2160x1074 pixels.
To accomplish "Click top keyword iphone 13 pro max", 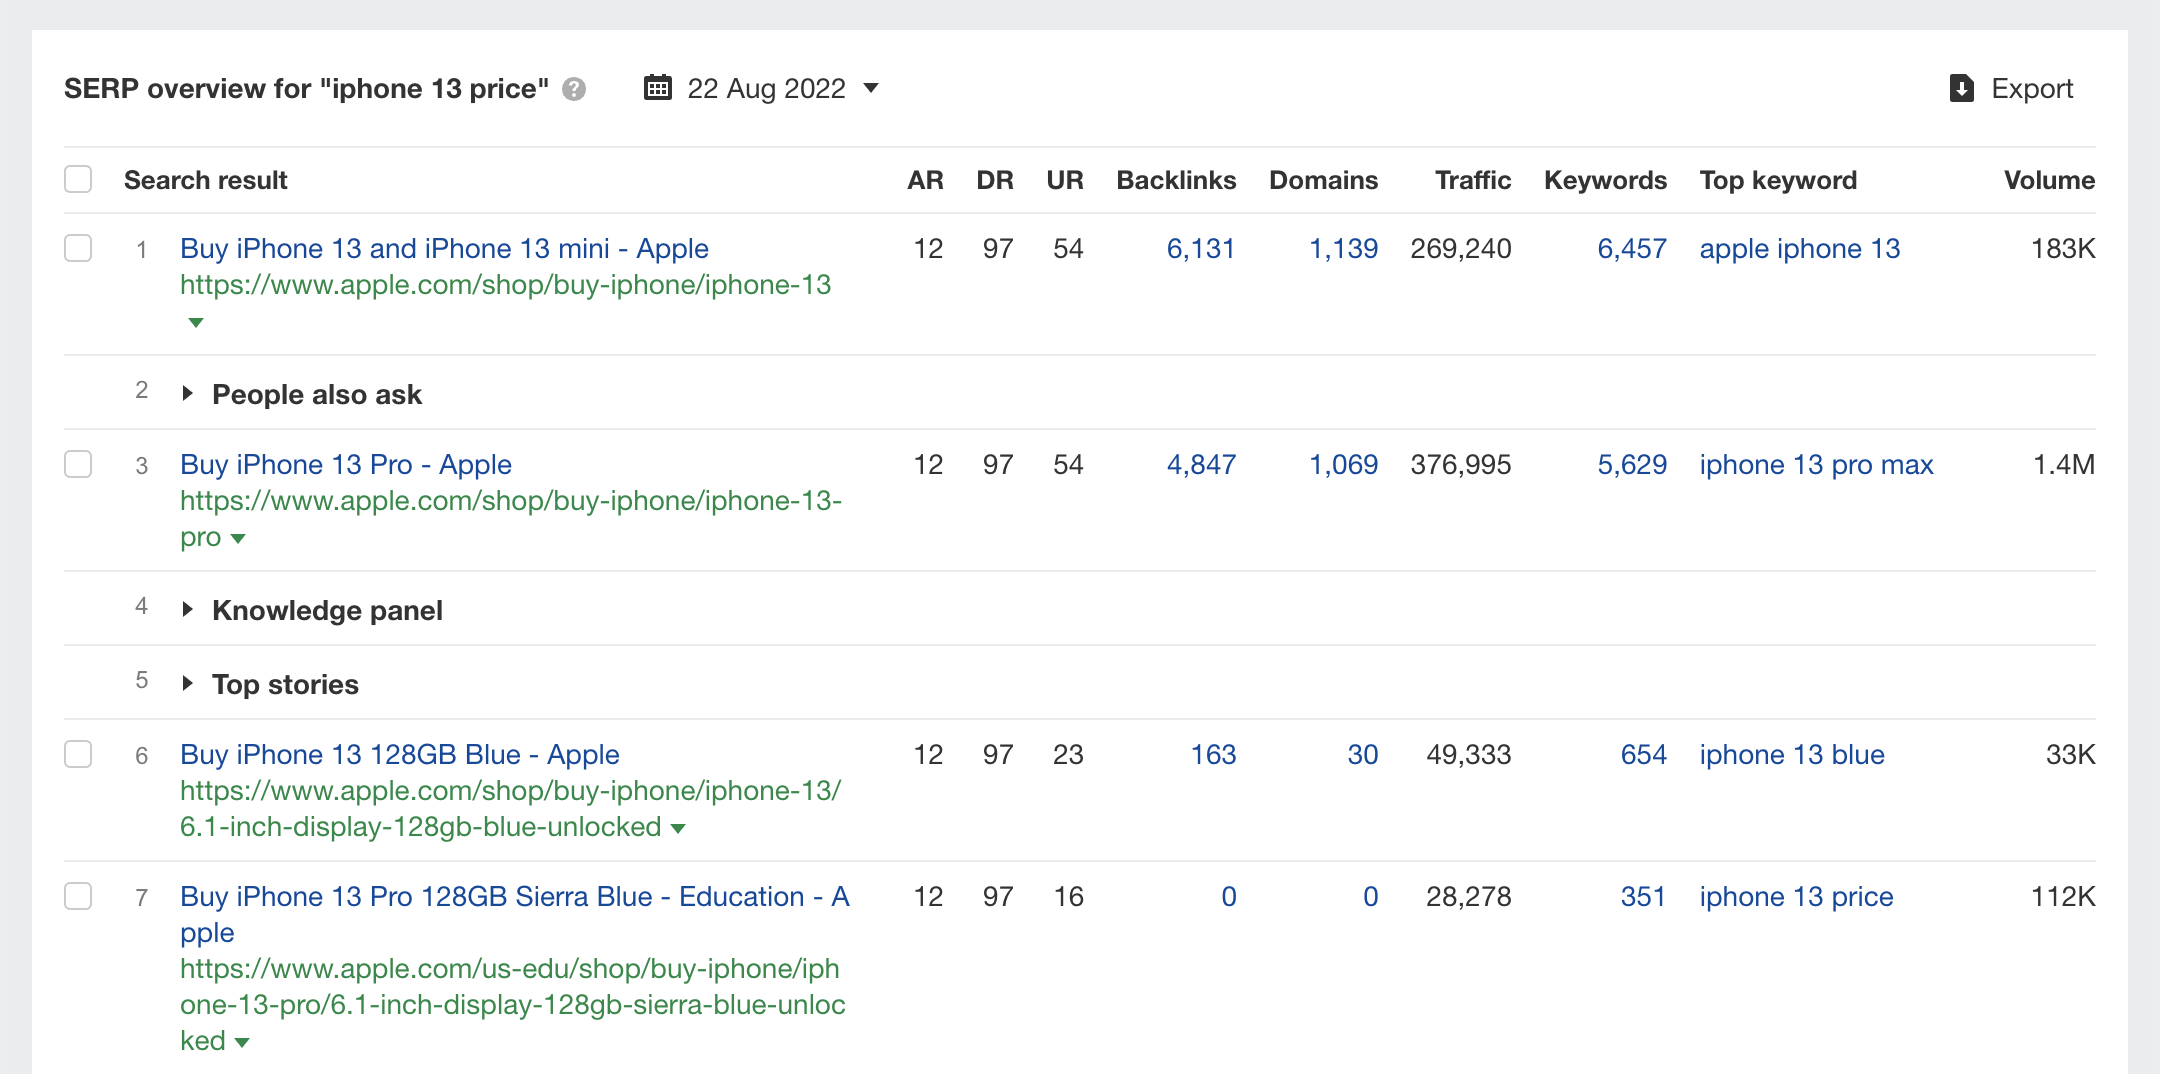I will 1816,464.
